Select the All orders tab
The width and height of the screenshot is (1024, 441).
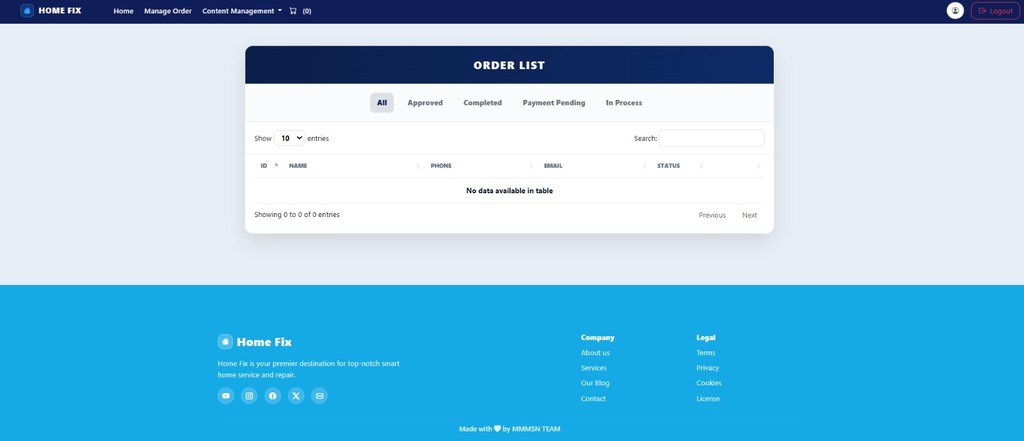[382, 103]
